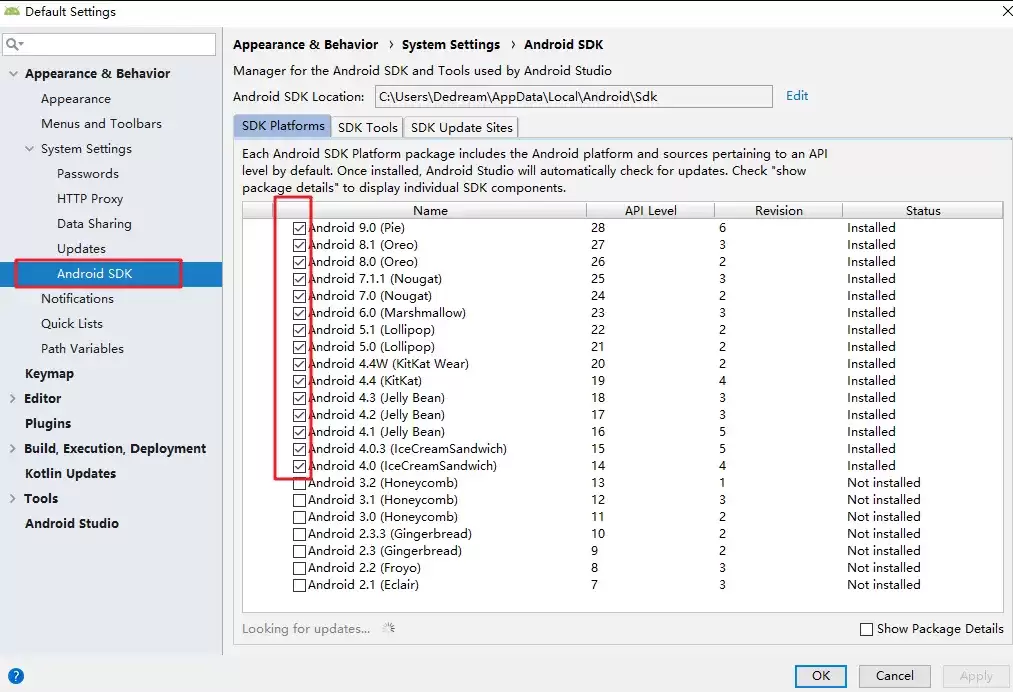
Task: Click the Apply button
Action: point(976,676)
